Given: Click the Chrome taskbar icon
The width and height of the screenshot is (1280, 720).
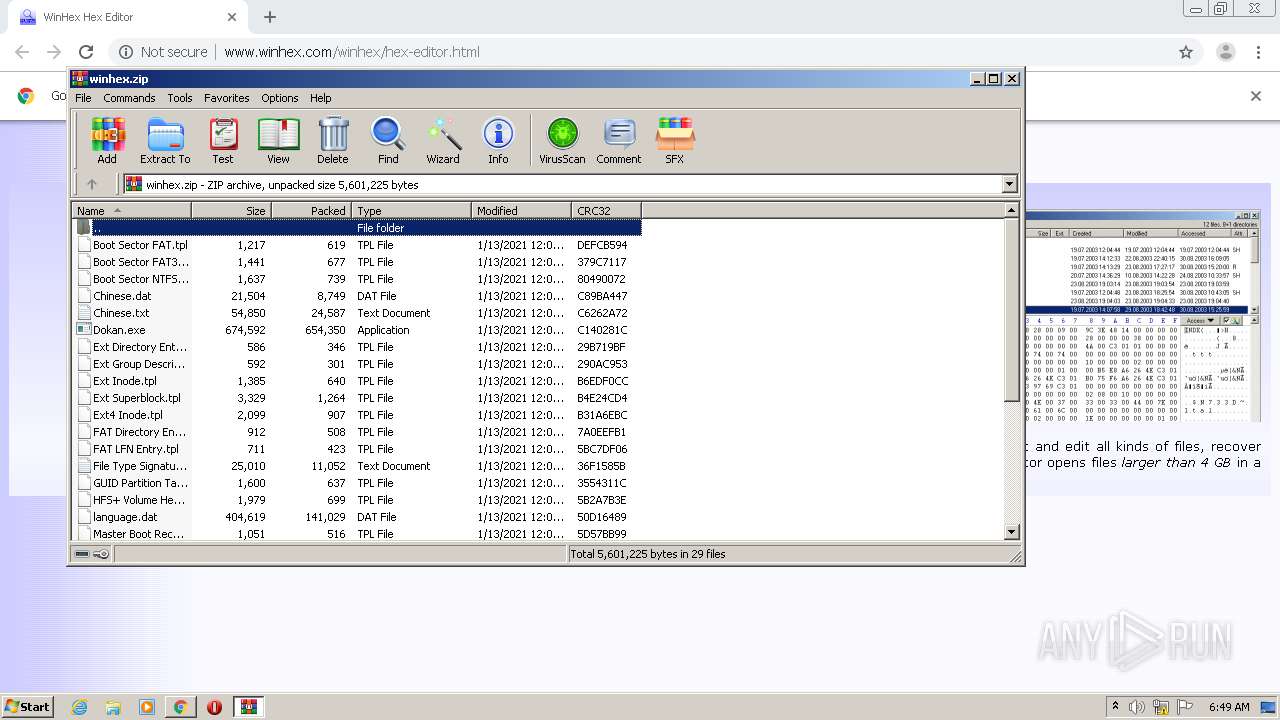Looking at the screenshot, I should click(180, 707).
